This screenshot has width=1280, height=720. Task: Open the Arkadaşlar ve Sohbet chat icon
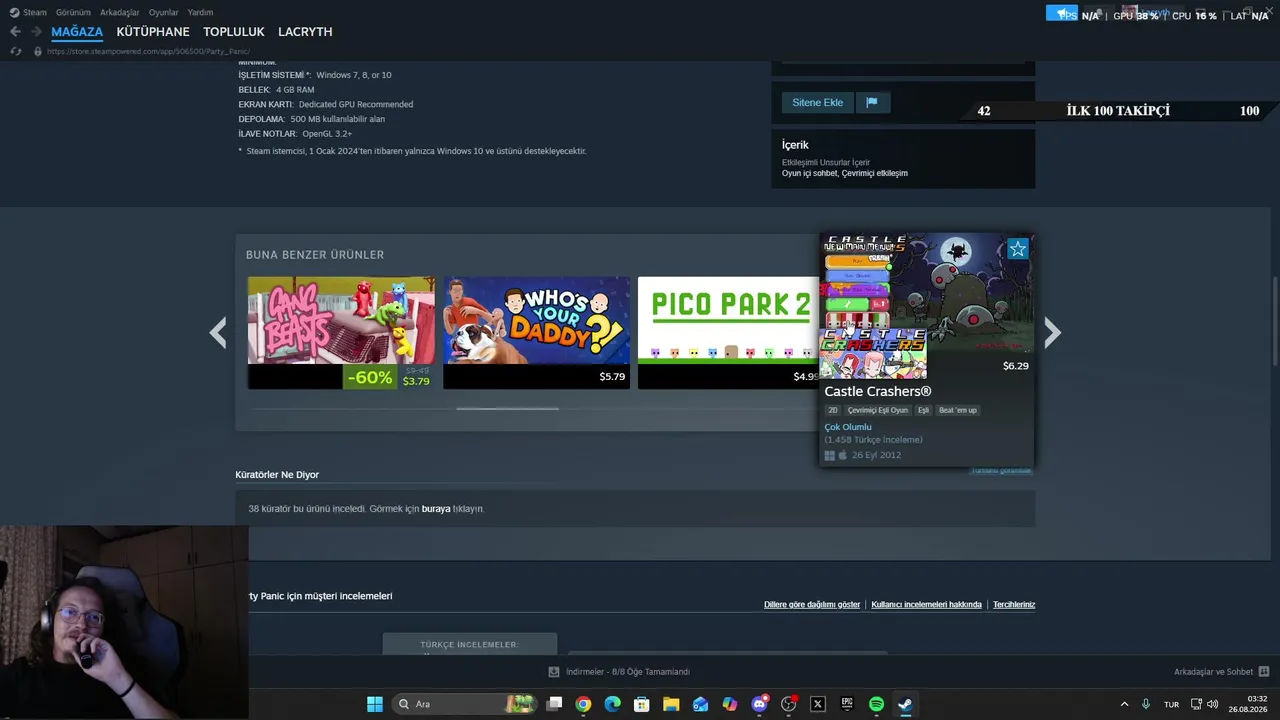click(x=1264, y=672)
